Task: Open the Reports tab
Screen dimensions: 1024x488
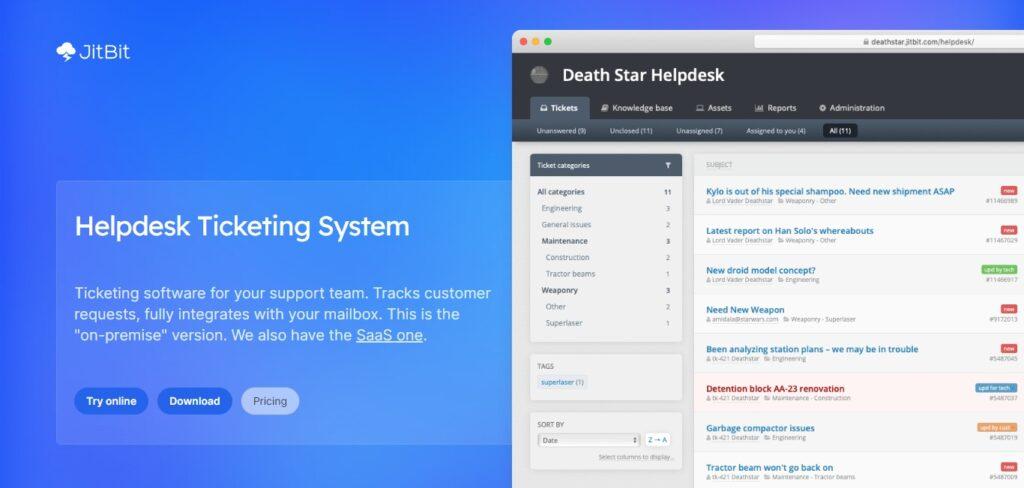Action: (x=775, y=108)
